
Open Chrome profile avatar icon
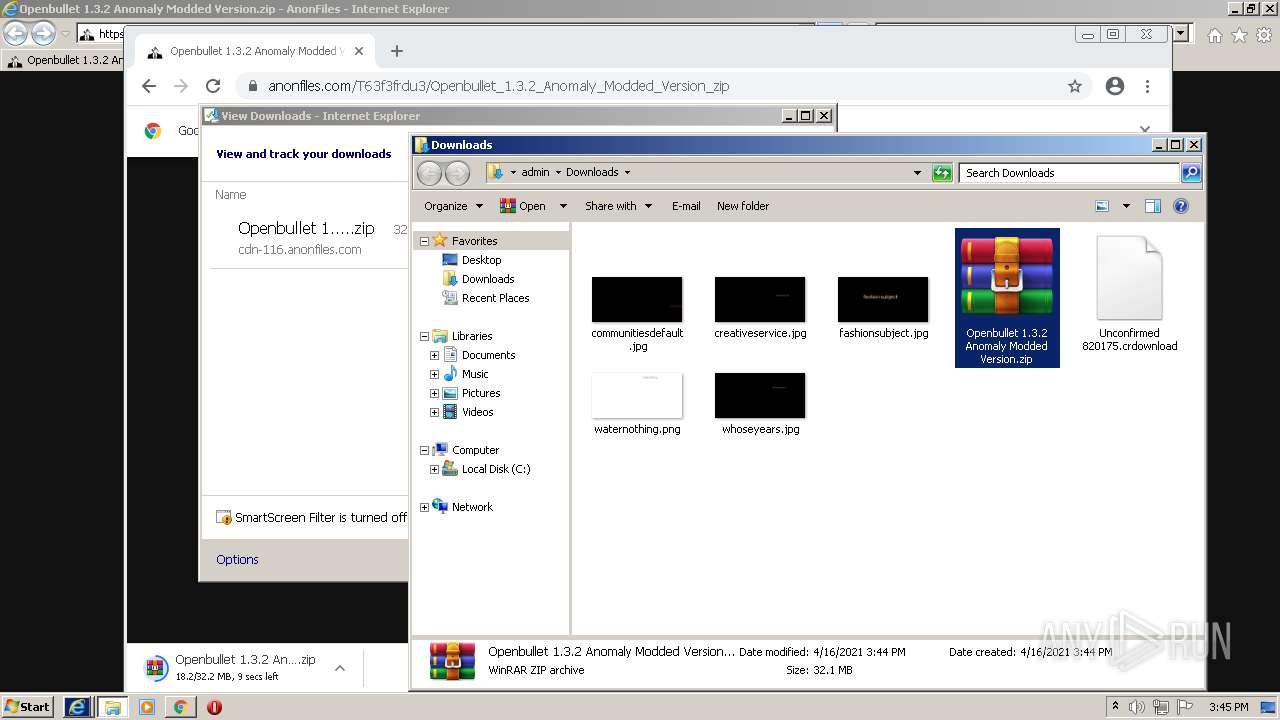pyautogui.click(x=1115, y=86)
